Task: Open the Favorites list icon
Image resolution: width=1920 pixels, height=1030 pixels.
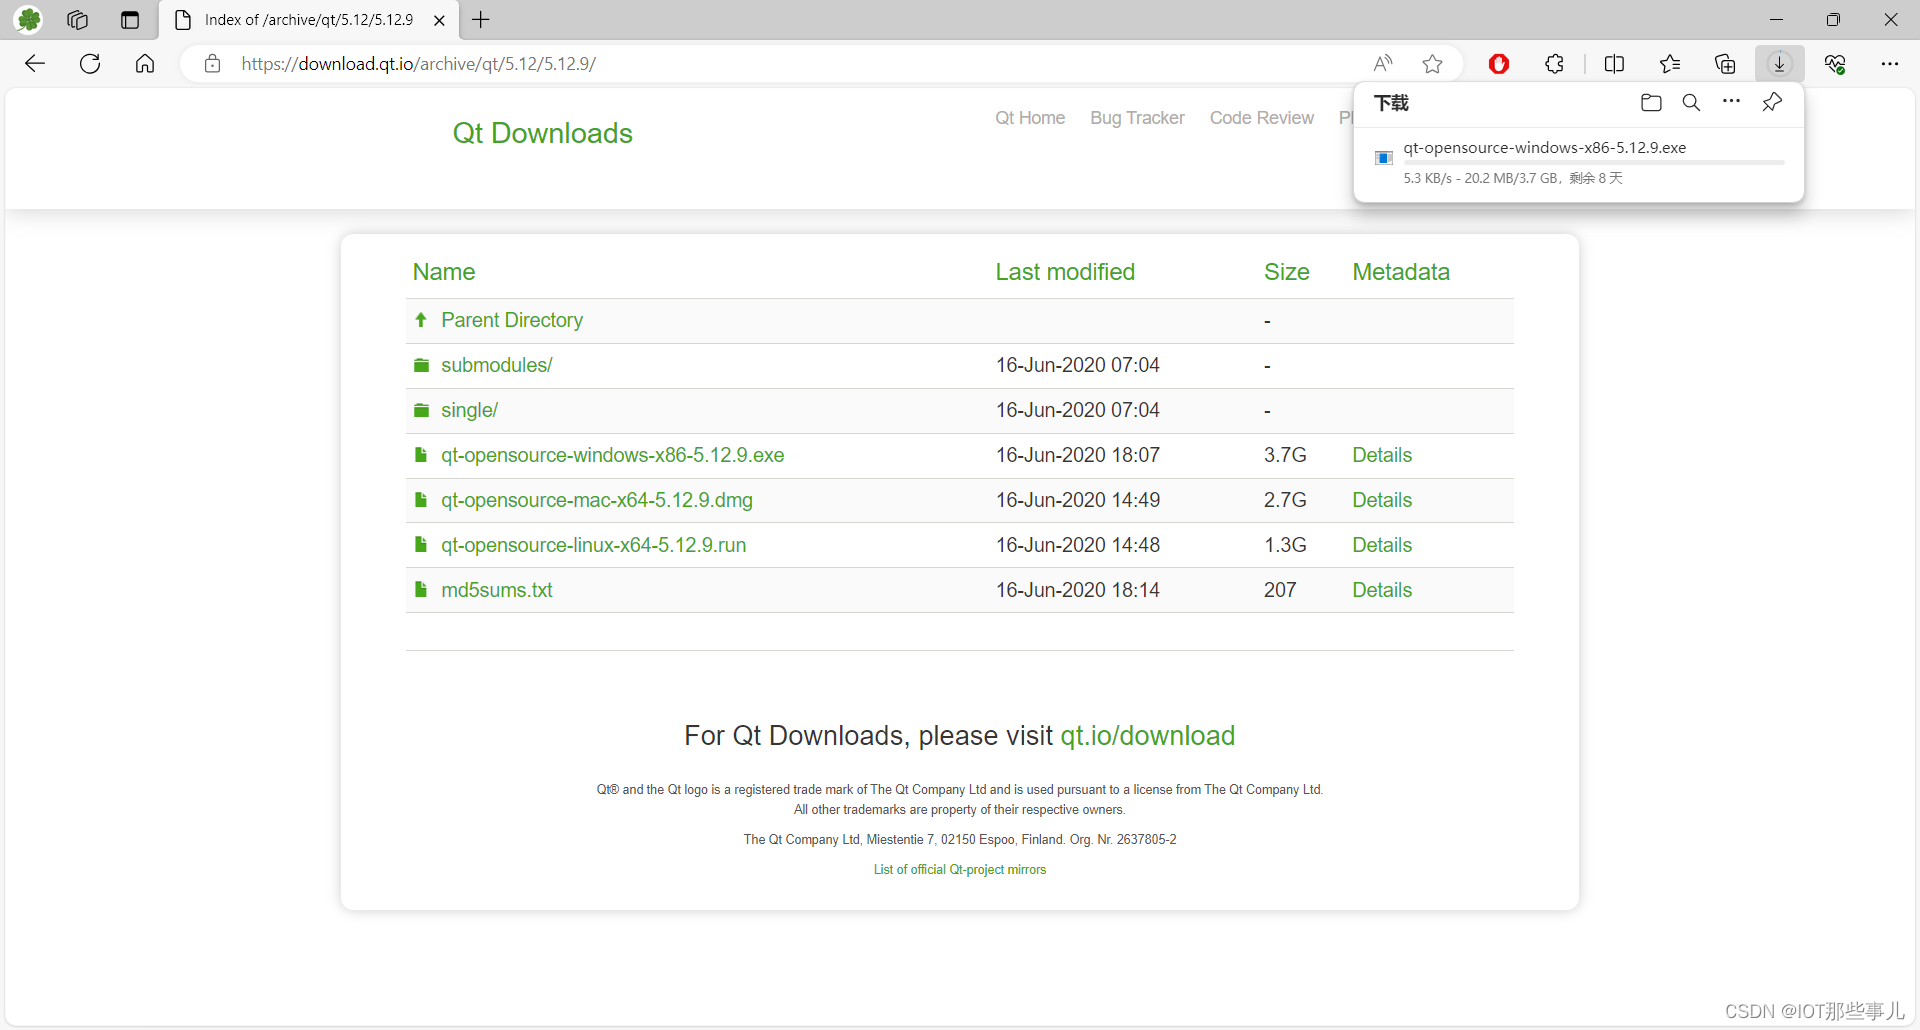Action: 1669,64
